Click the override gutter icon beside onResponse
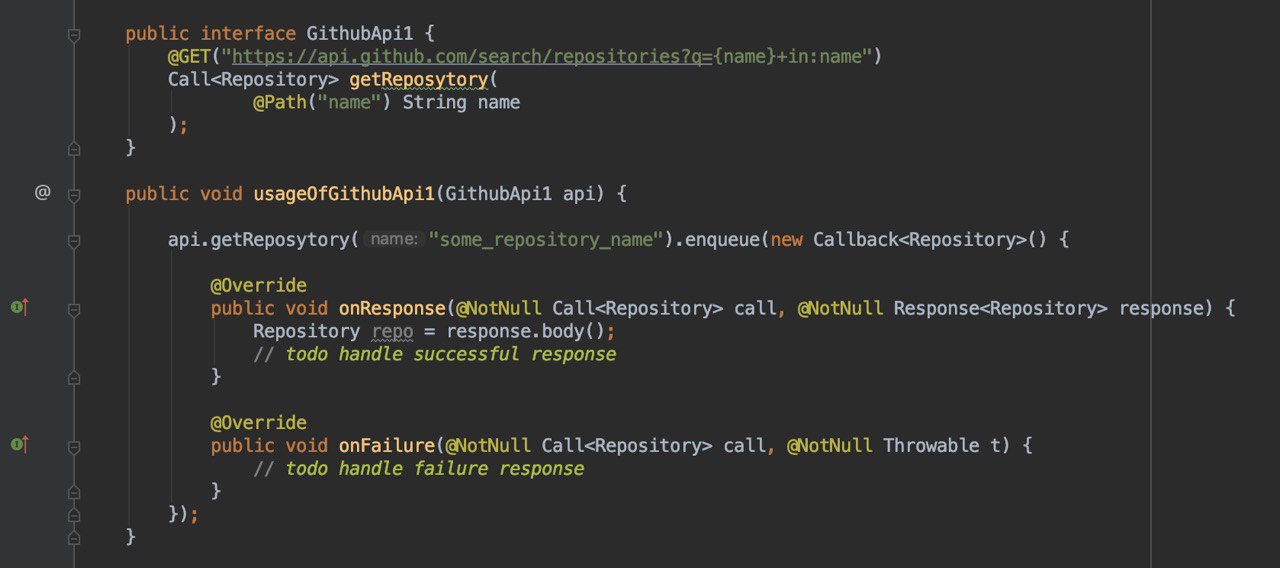 (x=20, y=308)
